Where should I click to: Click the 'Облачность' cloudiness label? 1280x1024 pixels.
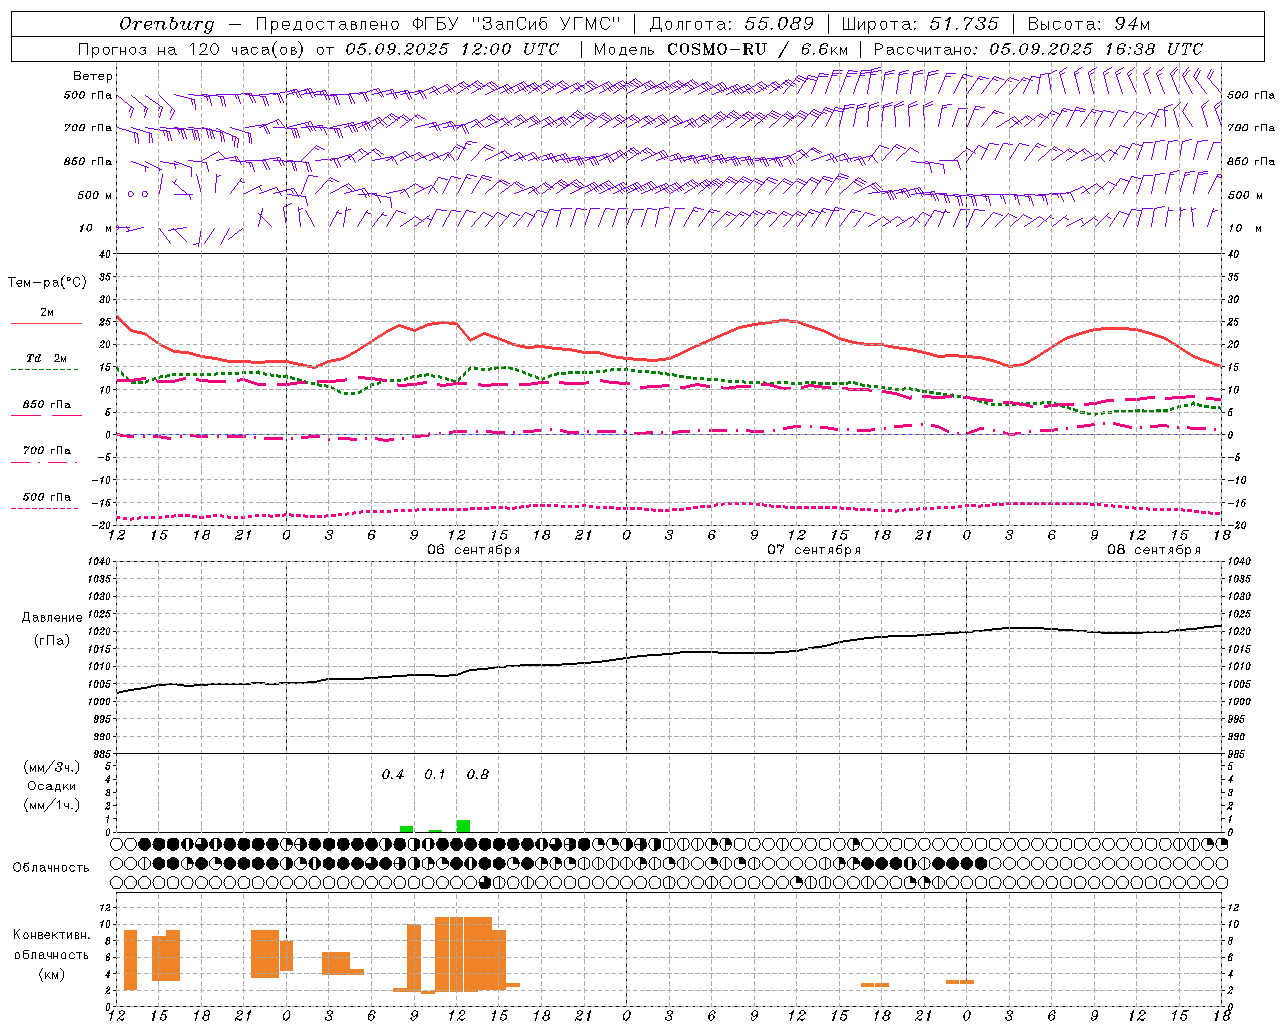(x=51, y=868)
